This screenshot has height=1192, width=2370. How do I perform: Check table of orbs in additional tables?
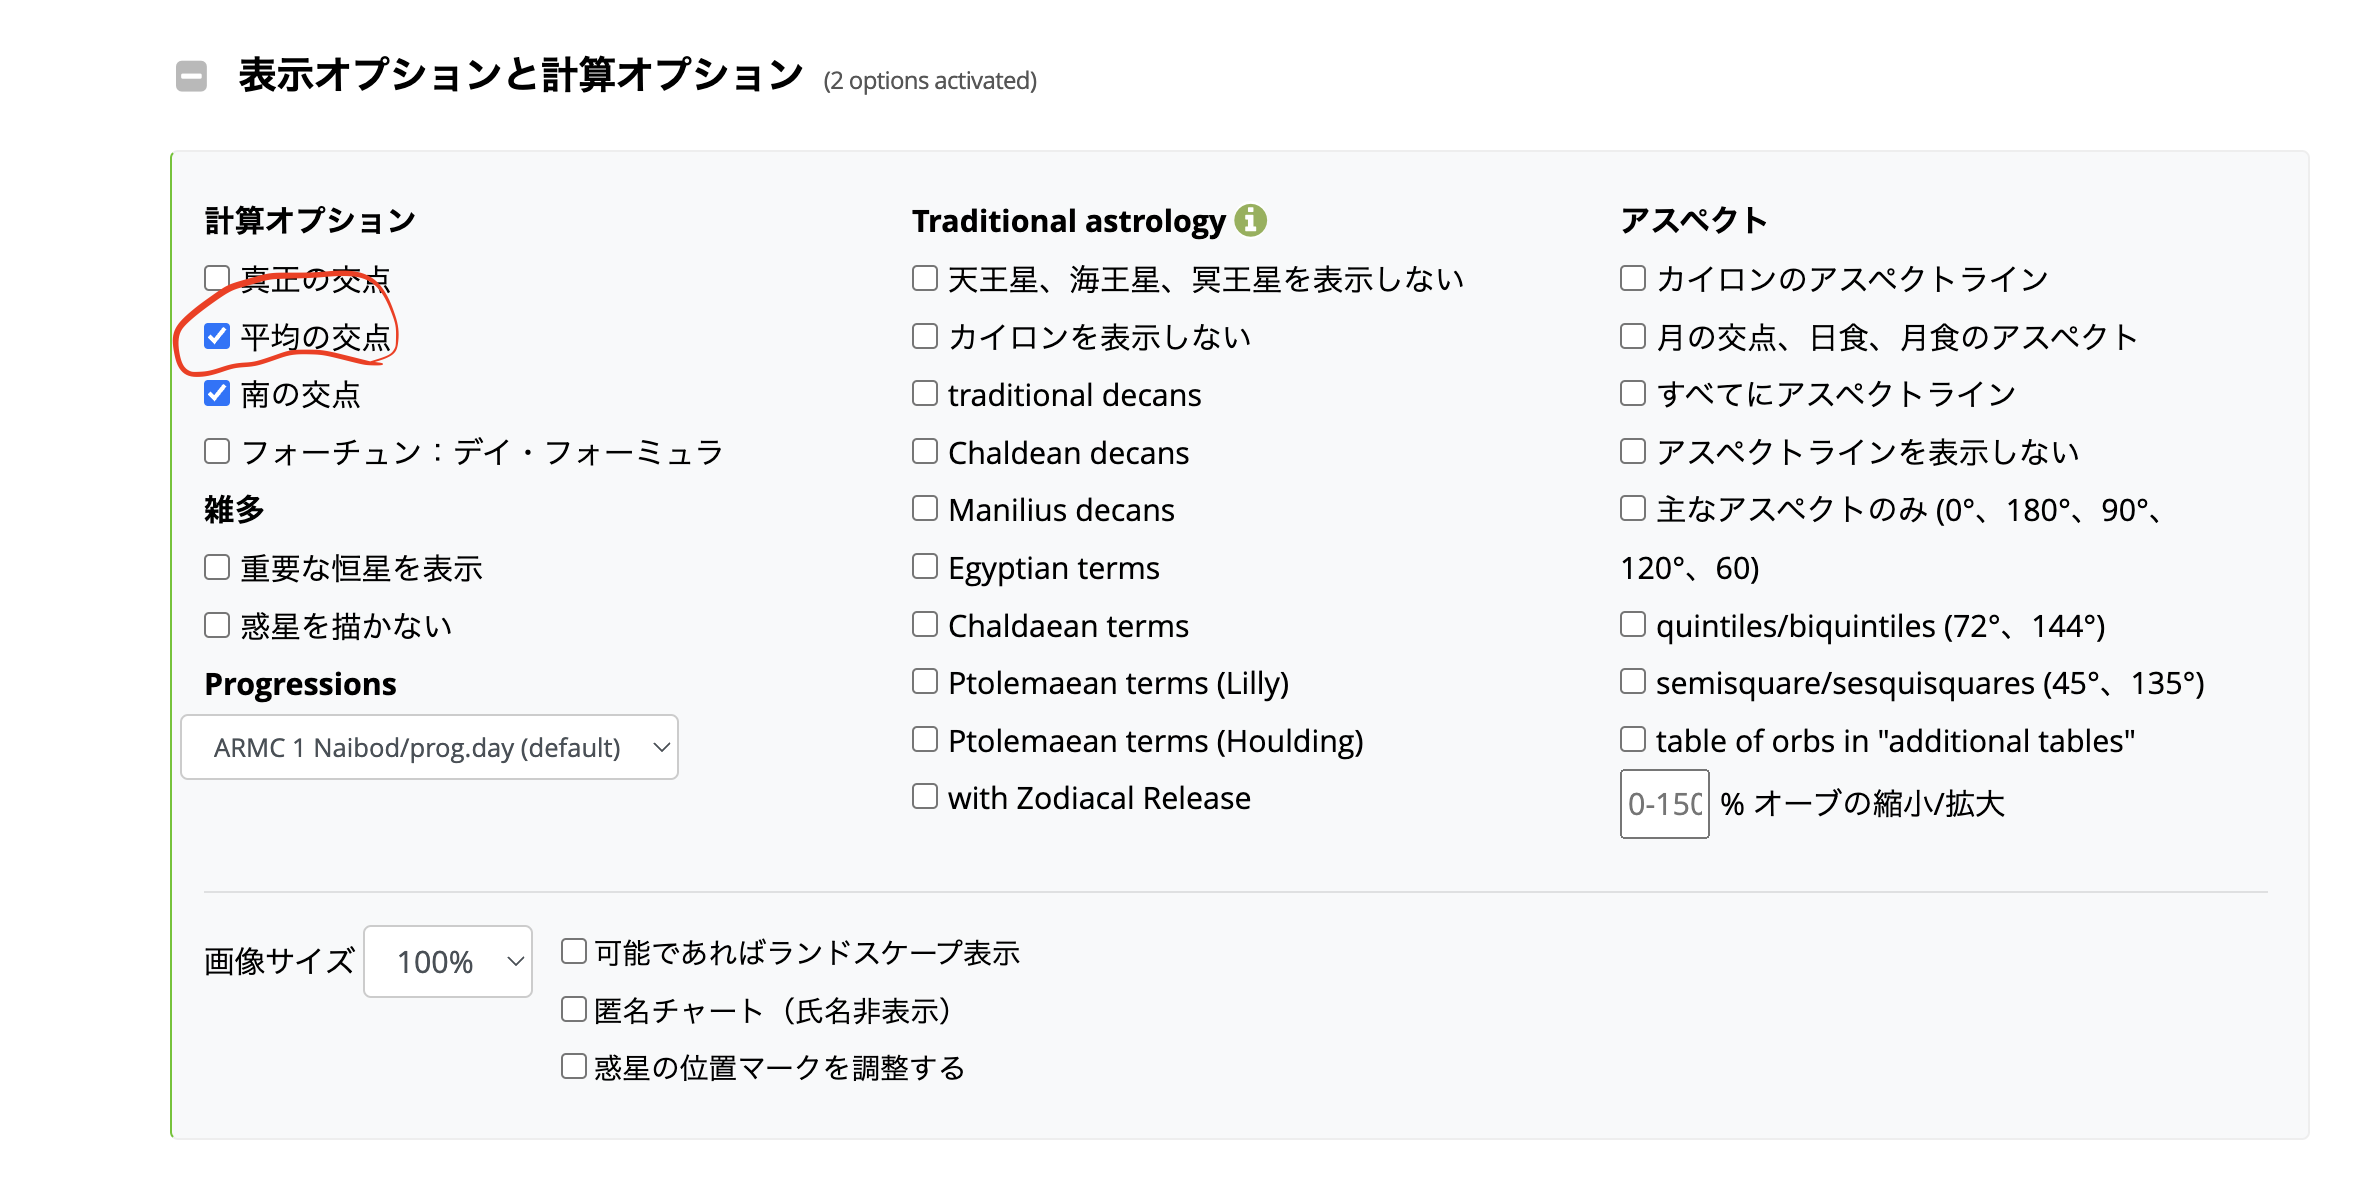[1633, 740]
